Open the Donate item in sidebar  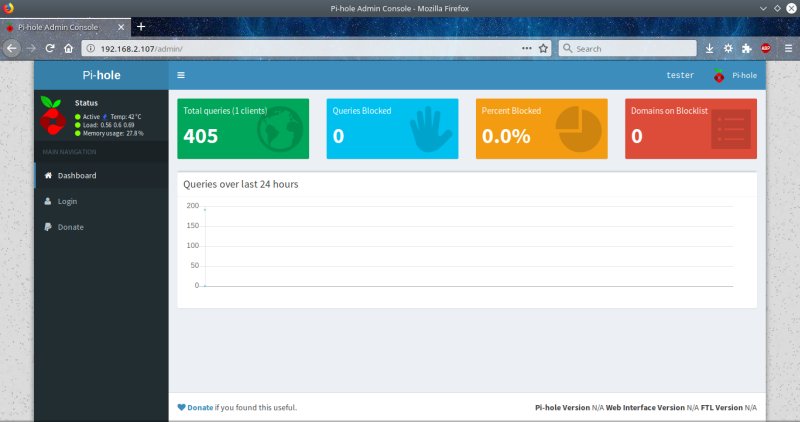[x=70, y=227]
